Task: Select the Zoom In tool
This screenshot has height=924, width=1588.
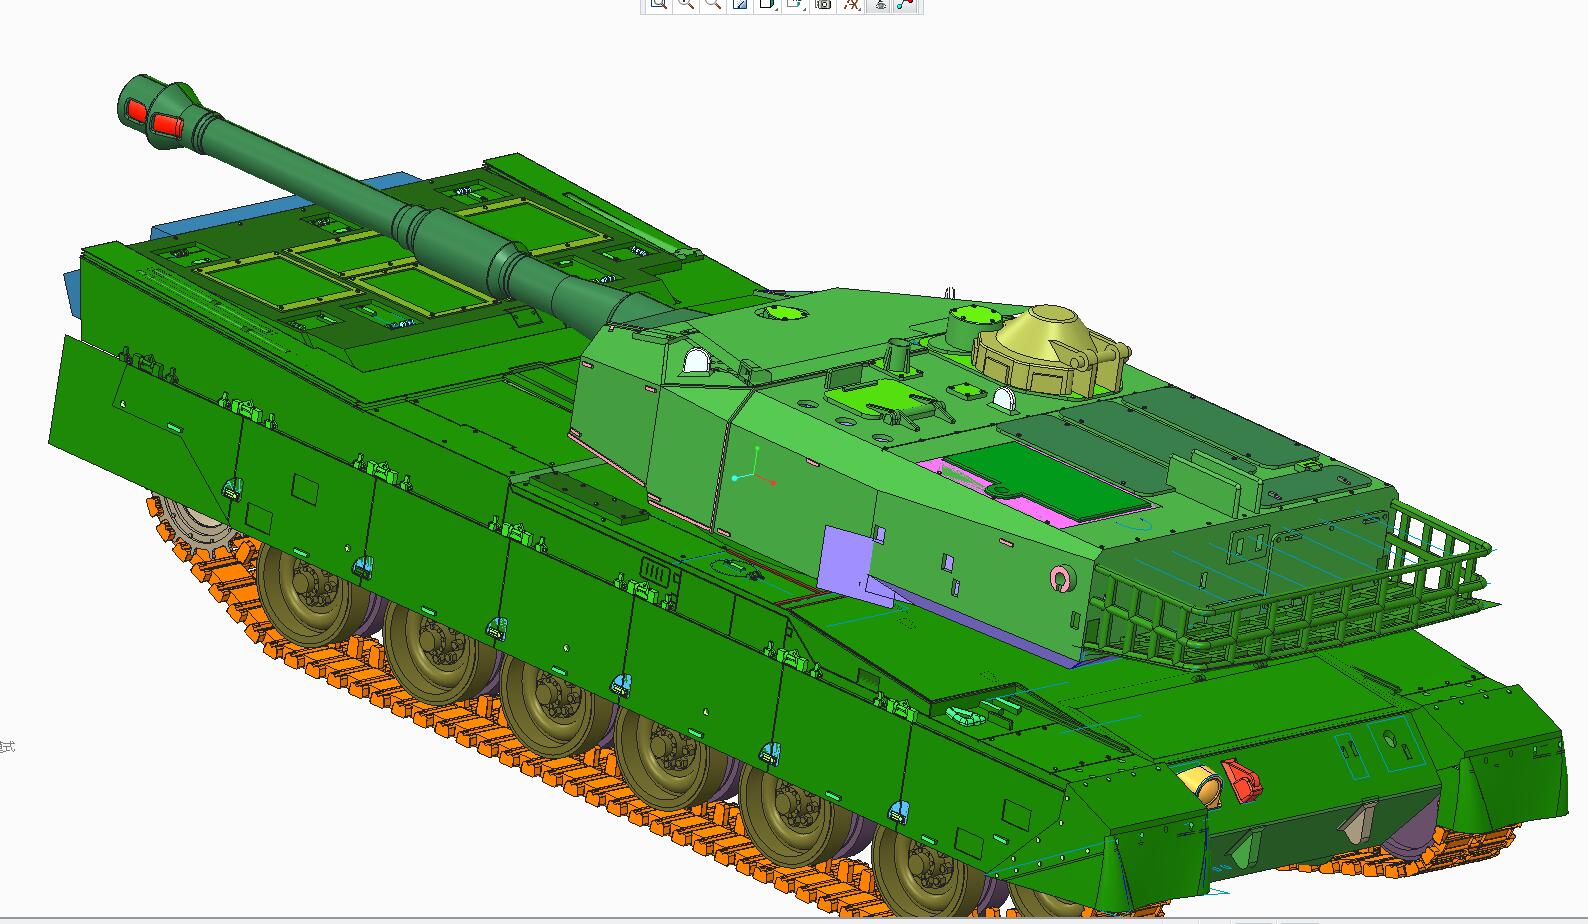Action: click(x=685, y=4)
